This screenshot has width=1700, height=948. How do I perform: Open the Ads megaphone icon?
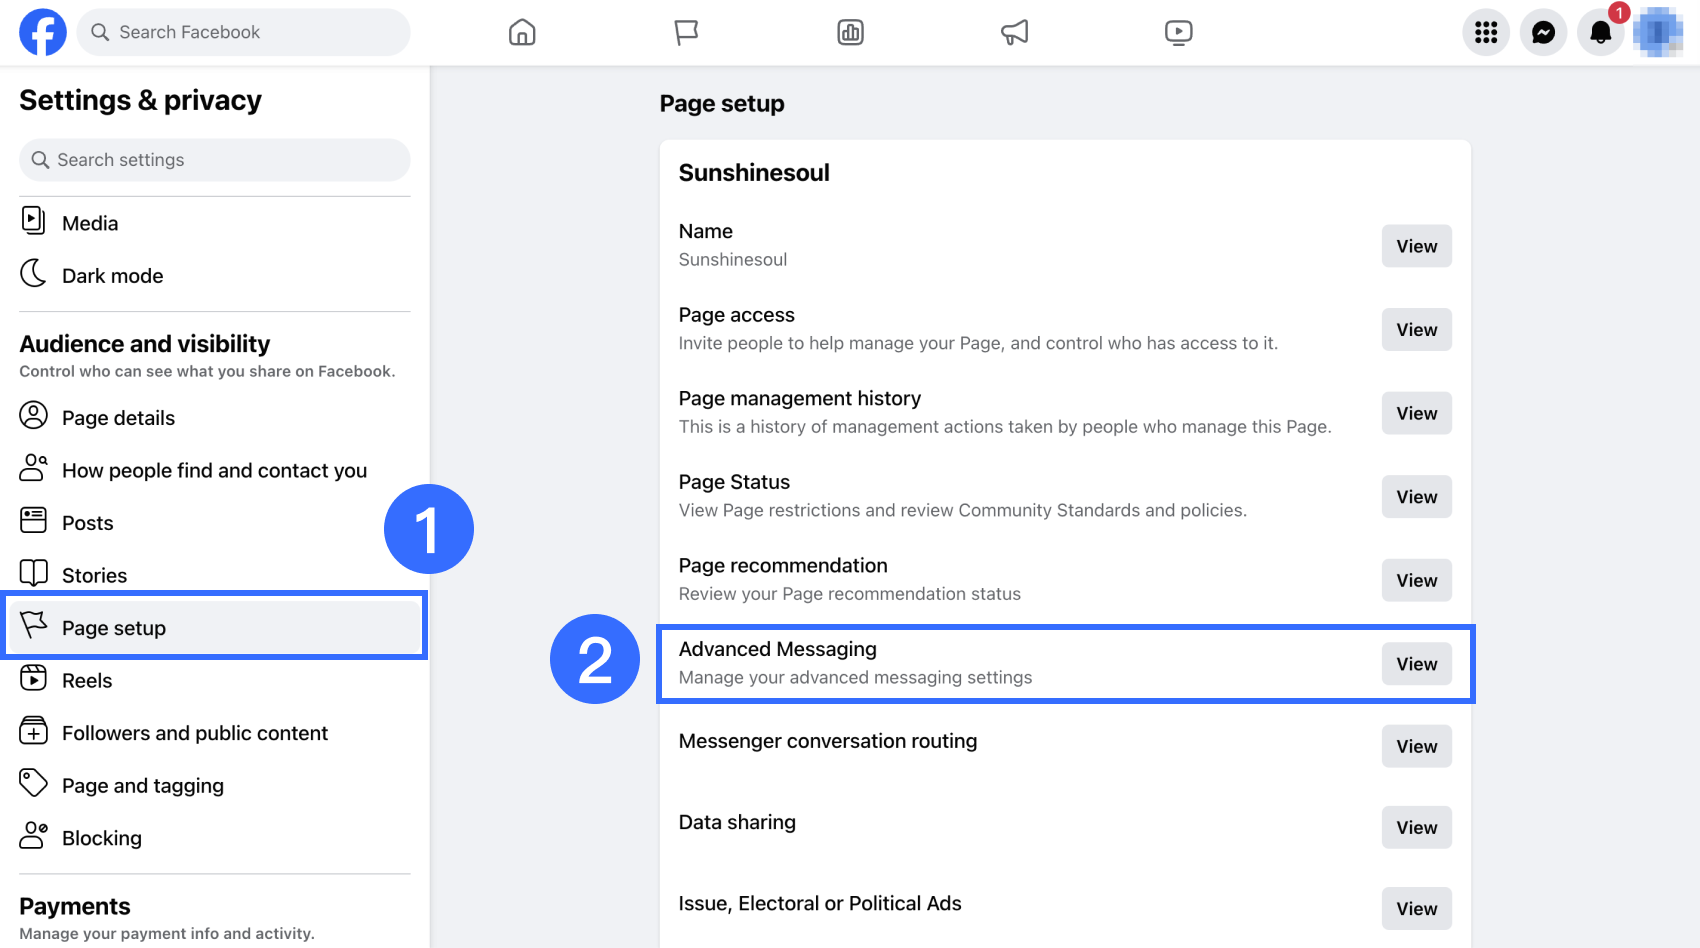pyautogui.click(x=1014, y=33)
